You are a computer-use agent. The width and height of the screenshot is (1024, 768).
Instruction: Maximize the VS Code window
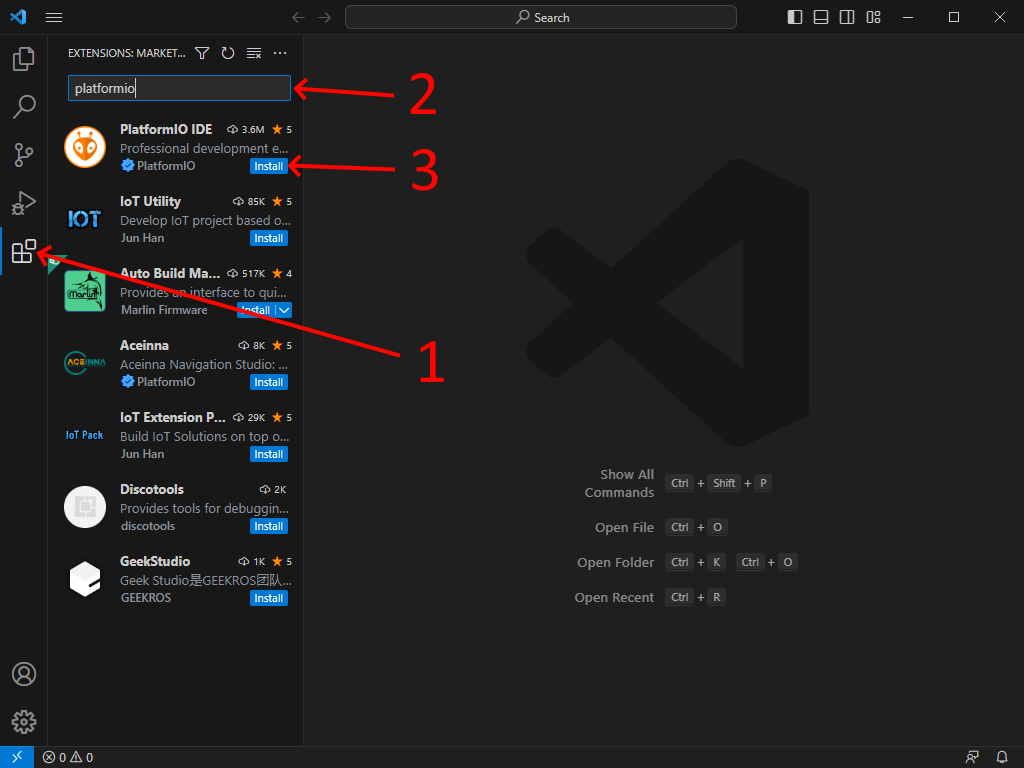coord(953,18)
